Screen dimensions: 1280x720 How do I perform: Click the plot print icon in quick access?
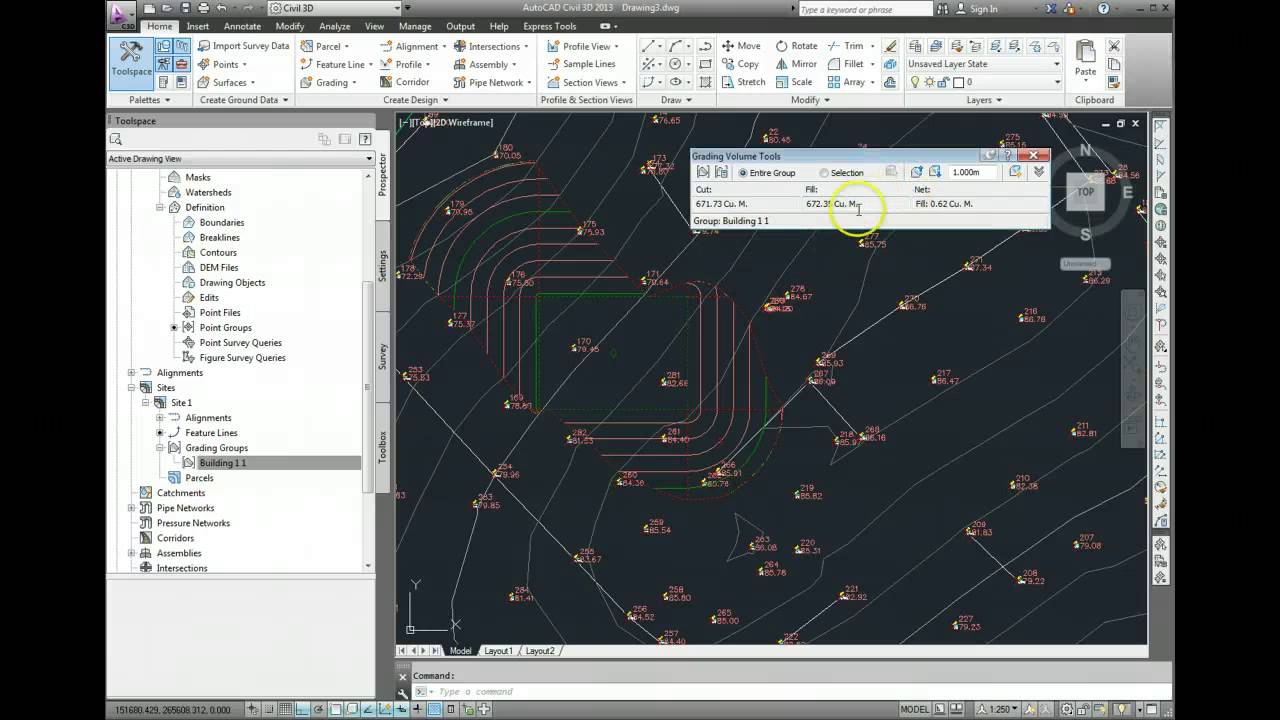(204, 8)
